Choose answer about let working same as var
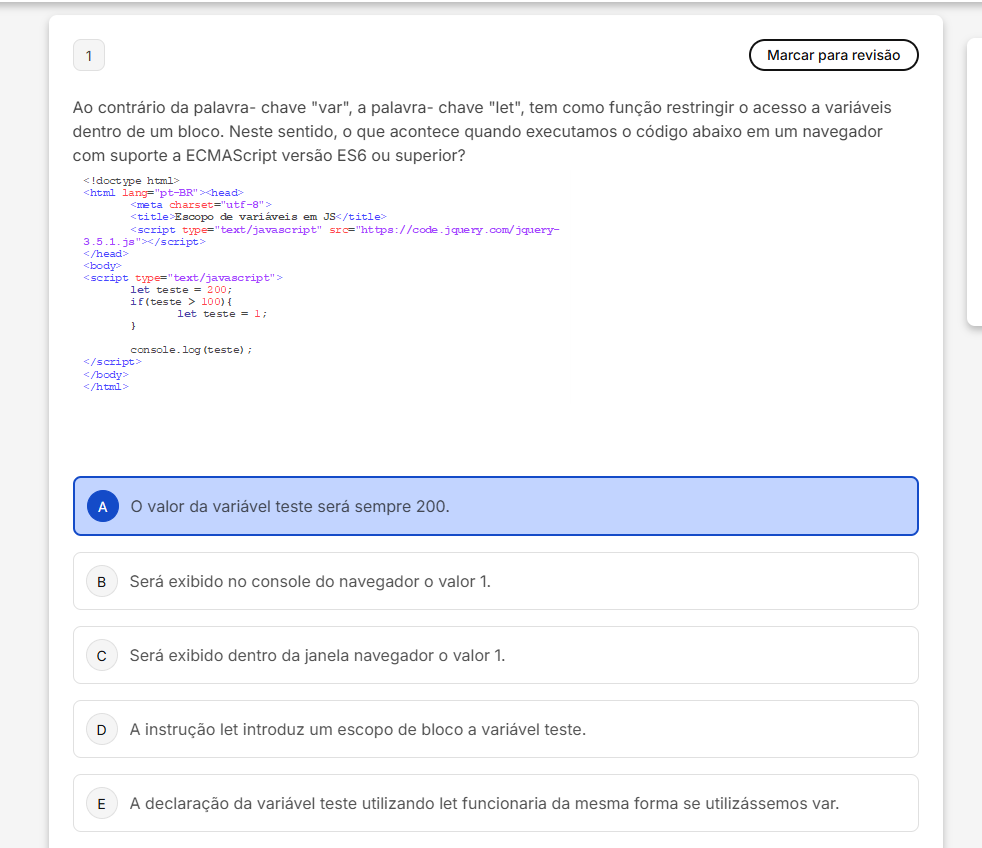Screen dimensions: 982x848 tap(484, 803)
